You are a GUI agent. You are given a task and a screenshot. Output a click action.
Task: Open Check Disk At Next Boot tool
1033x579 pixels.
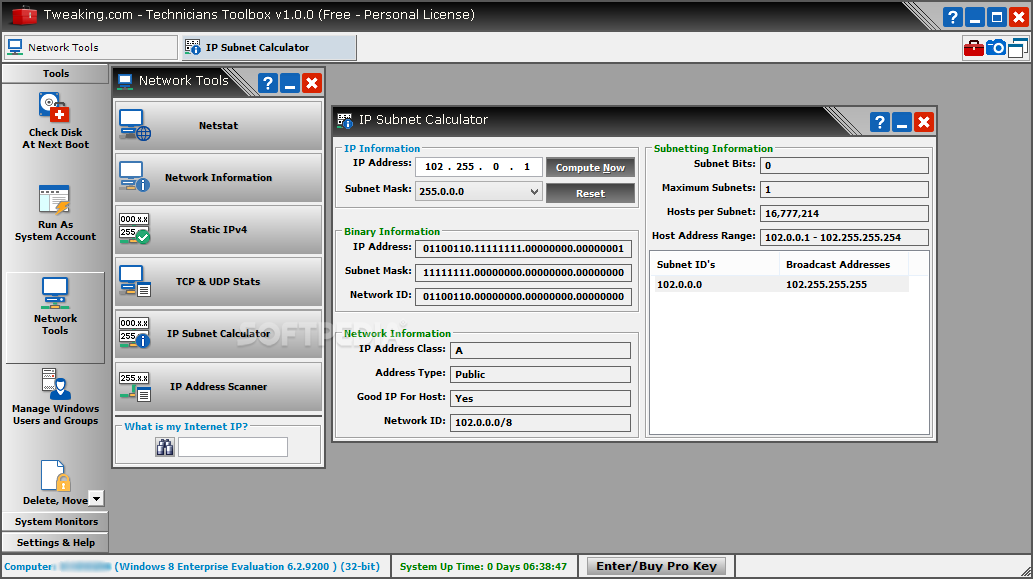click(x=55, y=121)
